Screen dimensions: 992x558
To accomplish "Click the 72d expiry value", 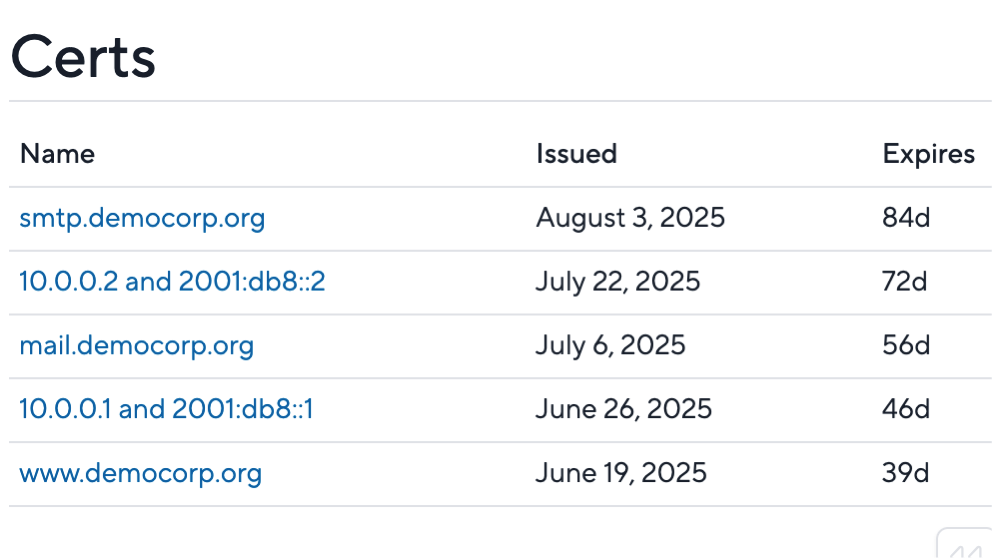I will [905, 282].
